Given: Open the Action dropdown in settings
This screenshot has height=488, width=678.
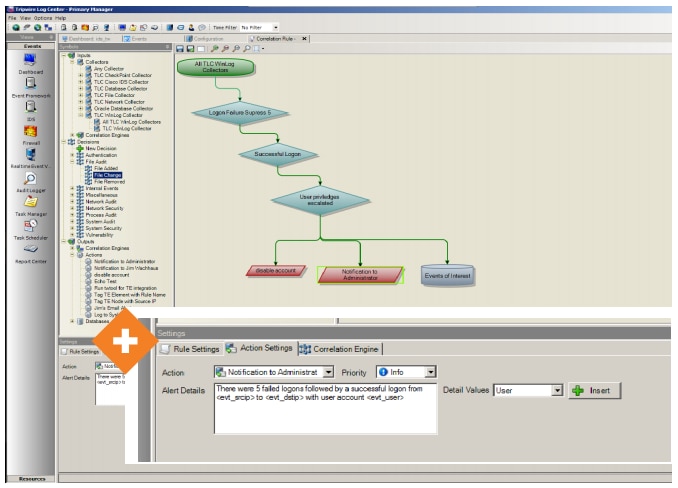Looking at the screenshot, I should pyautogui.click(x=329, y=372).
